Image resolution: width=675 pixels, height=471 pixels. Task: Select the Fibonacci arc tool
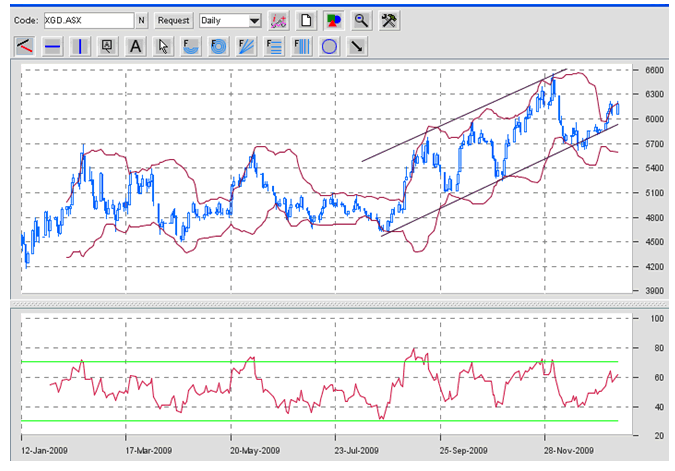tap(190, 46)
